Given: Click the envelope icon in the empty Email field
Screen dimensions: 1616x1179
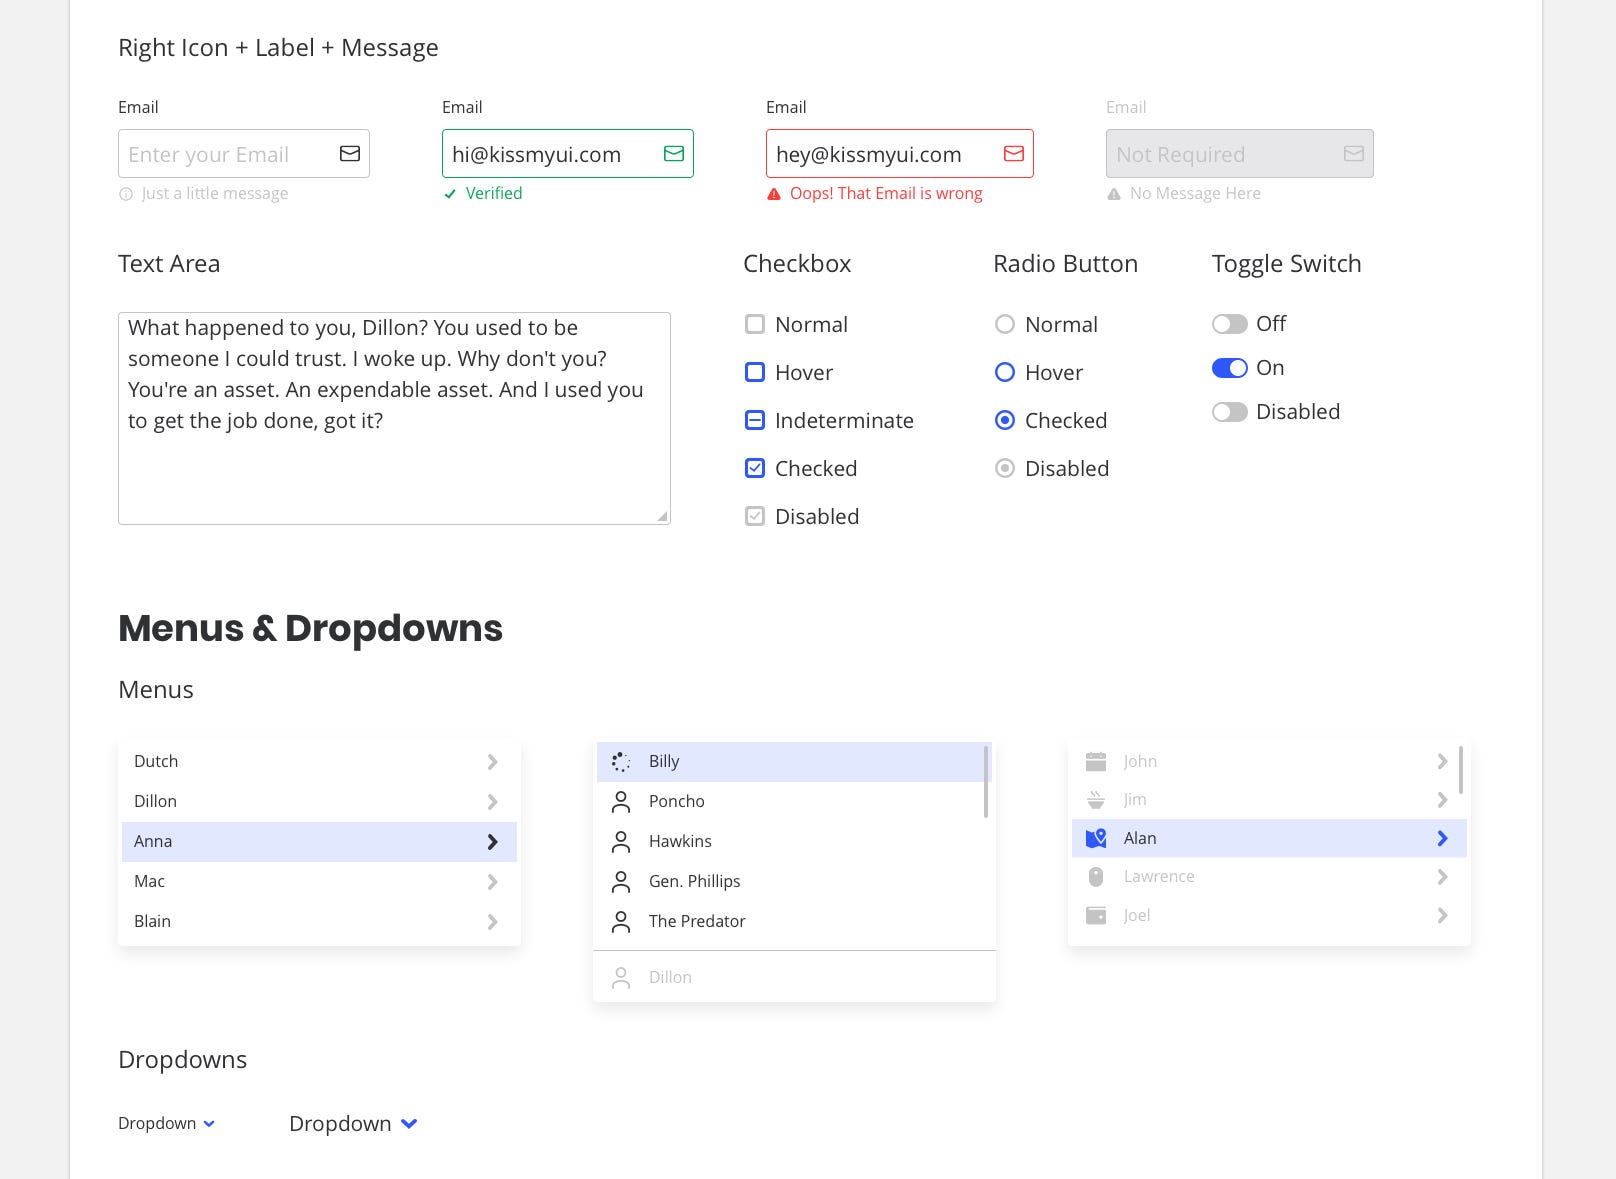Looking at the screenshot, I should [x=350, y=154].
